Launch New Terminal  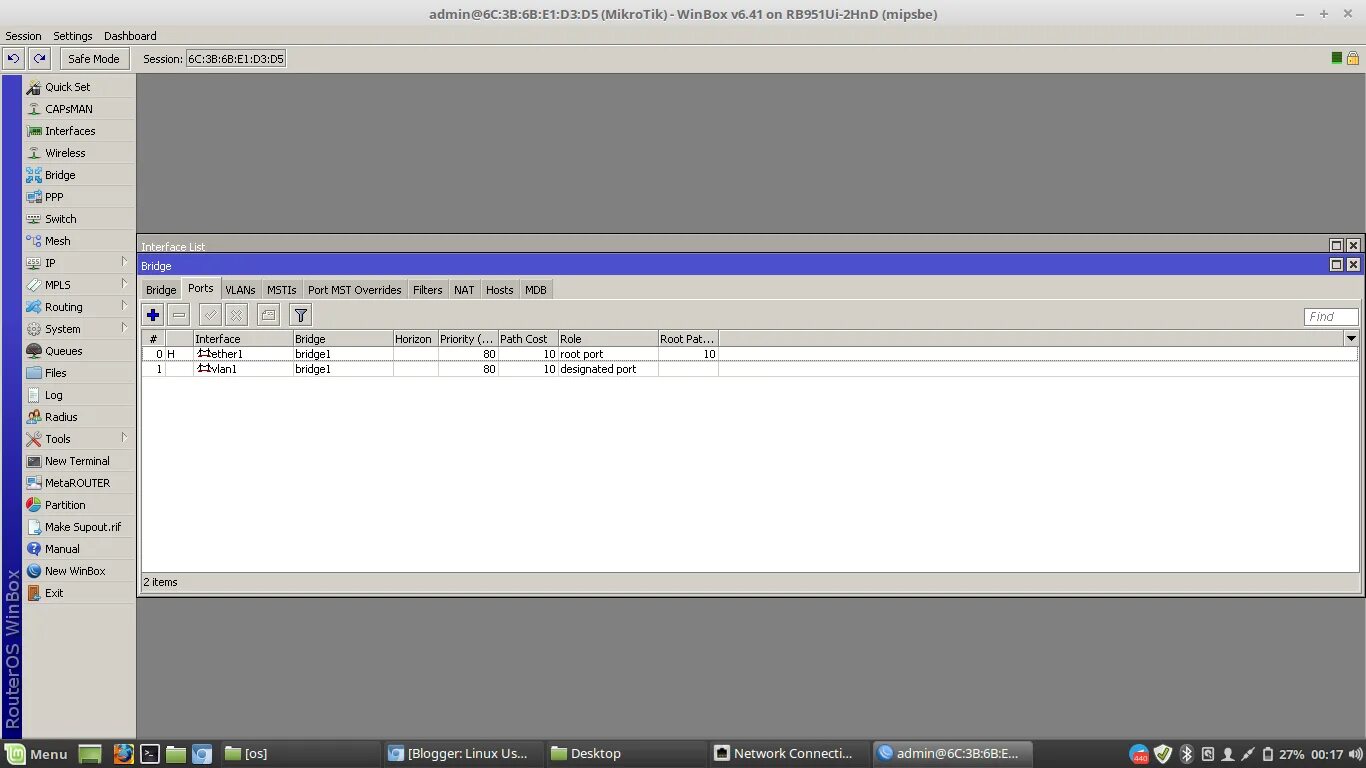(x=79, y=461)
